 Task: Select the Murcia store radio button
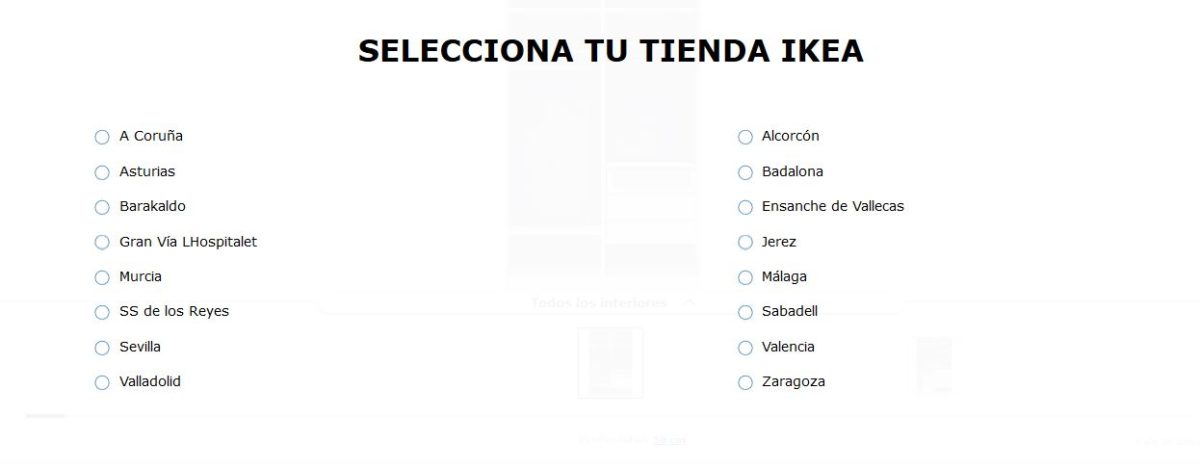click(x=102, y=277)
